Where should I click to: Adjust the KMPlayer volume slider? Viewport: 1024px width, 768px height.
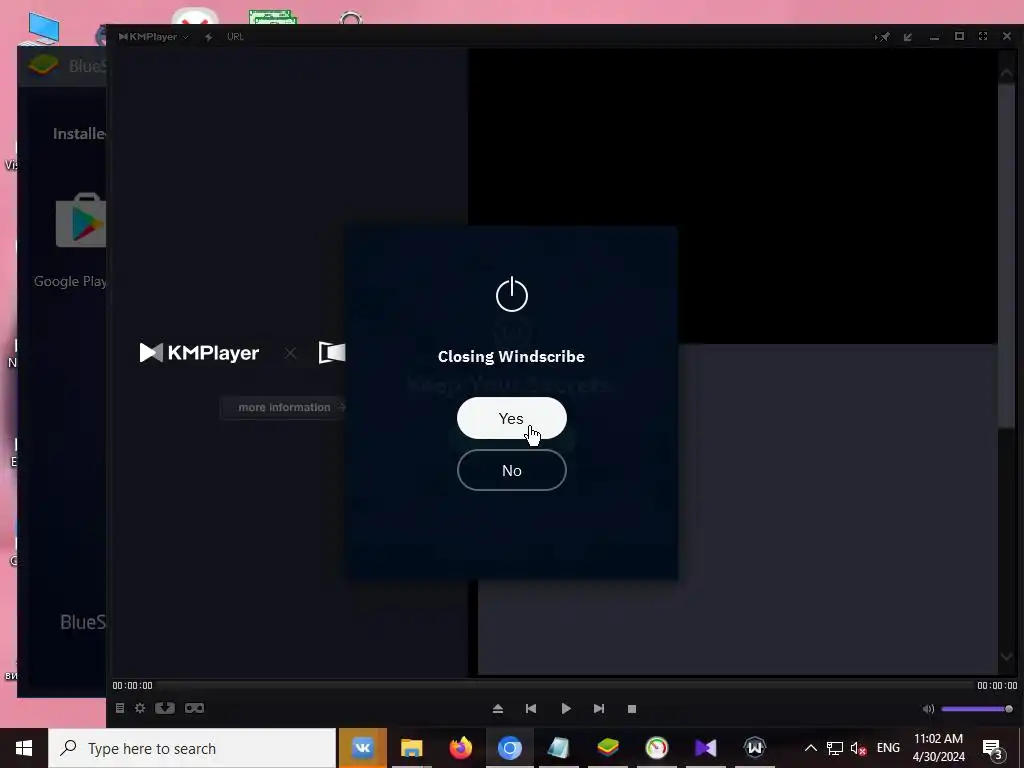pos(977,709)
